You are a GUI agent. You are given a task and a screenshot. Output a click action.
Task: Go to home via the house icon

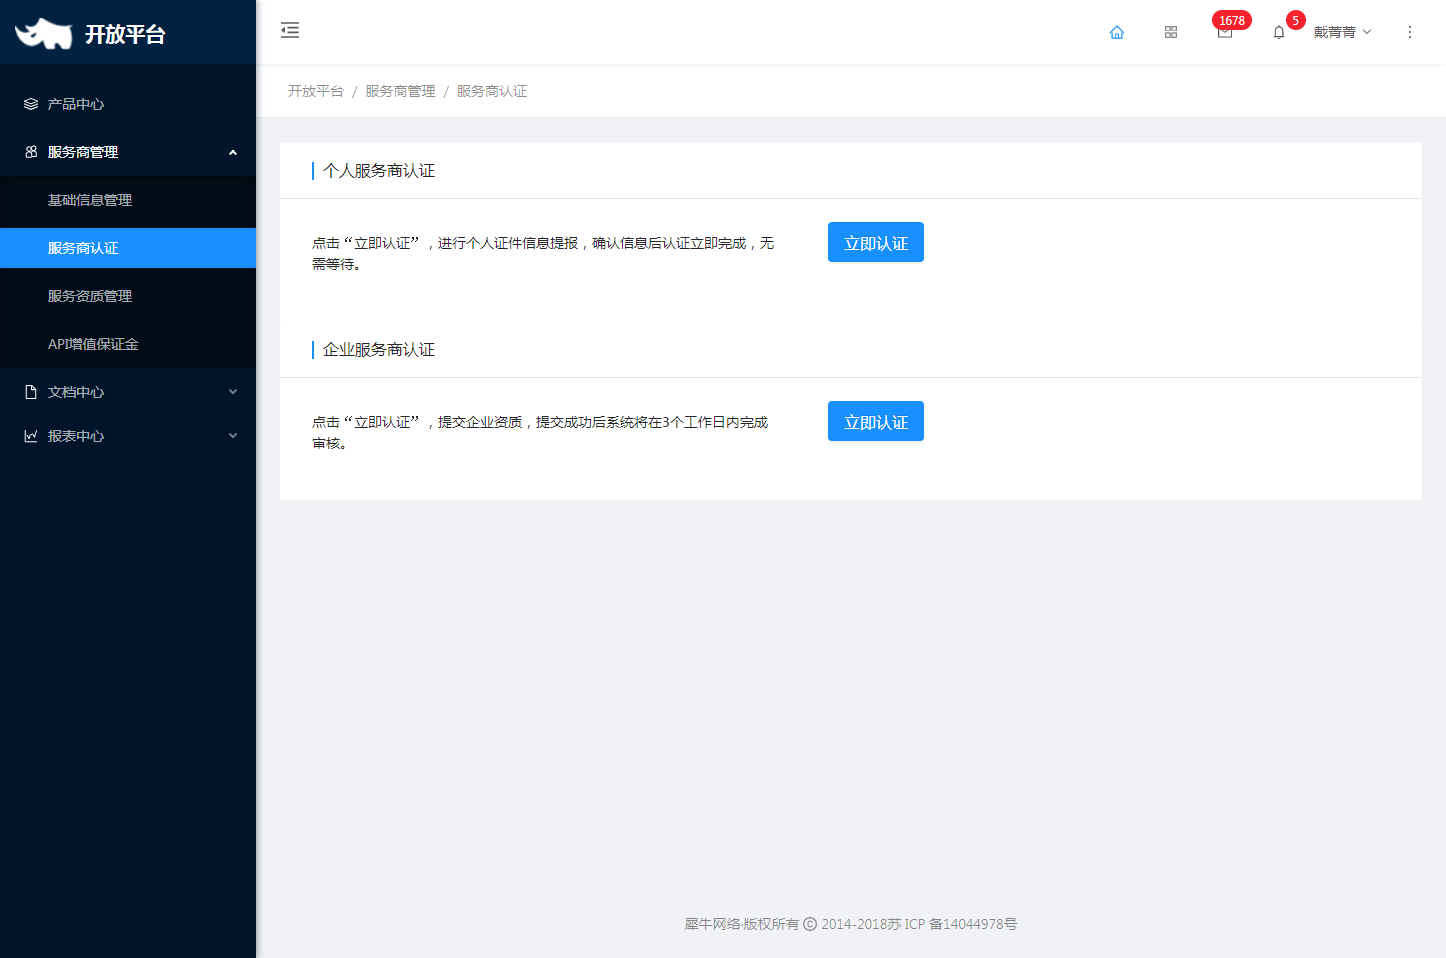click(x=1117, y=32)
